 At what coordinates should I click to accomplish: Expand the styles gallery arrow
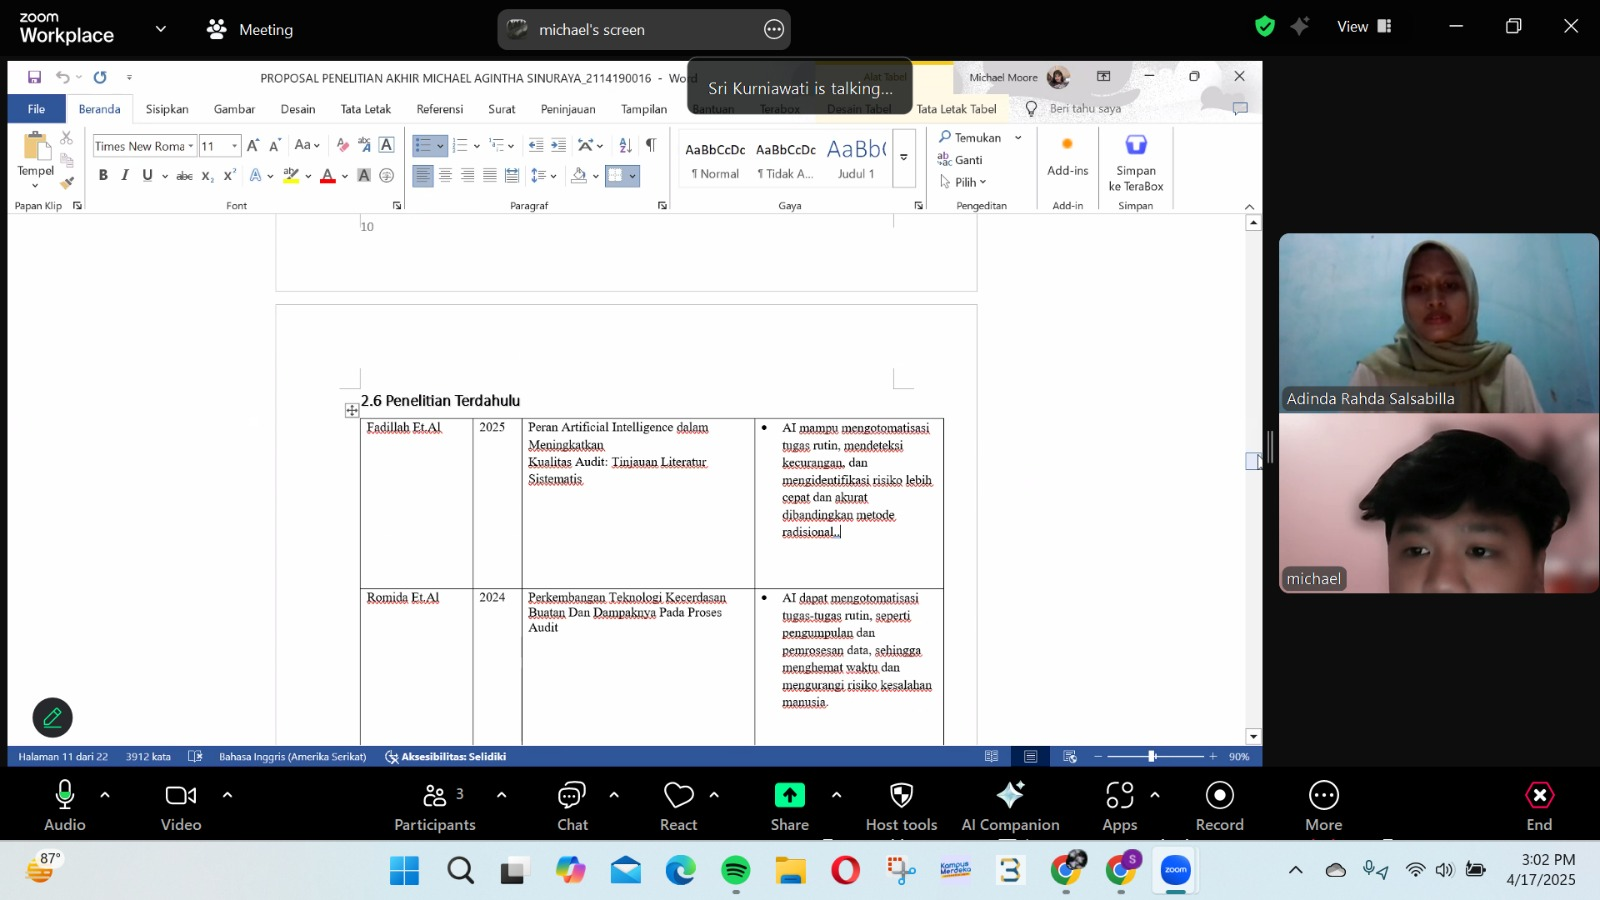pos(904,158)
